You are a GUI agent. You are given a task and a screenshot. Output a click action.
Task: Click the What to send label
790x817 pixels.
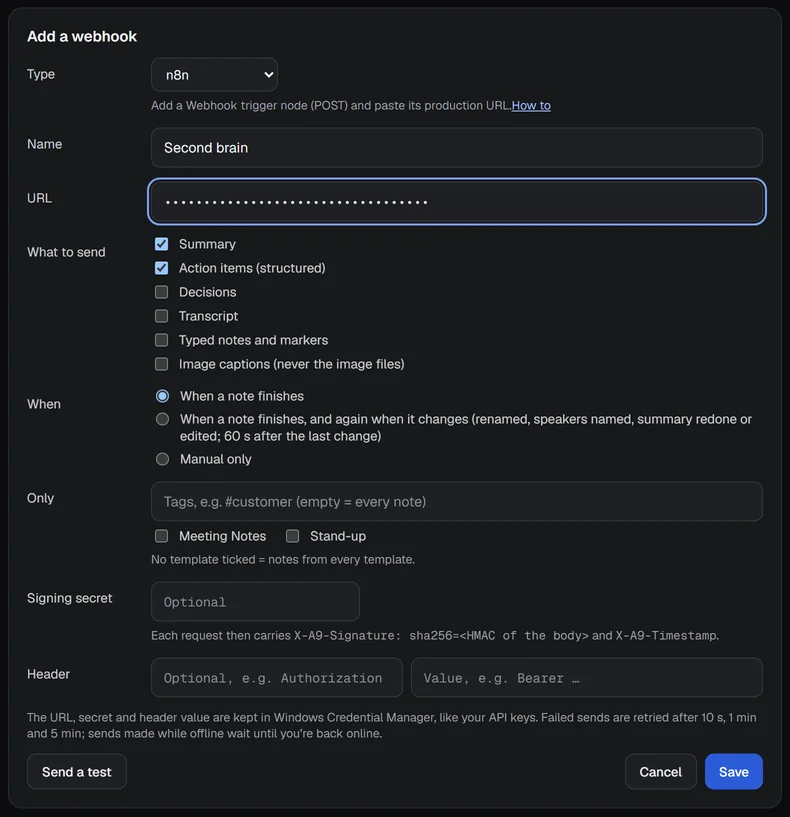click(x=66, y=252)
